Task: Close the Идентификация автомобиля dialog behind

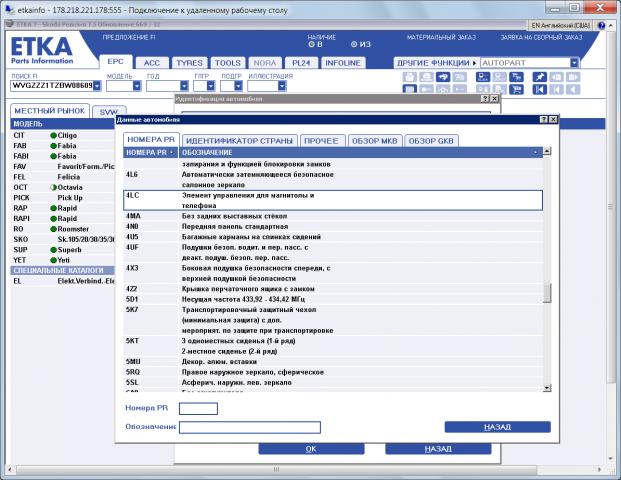Action: coord(494,99)
